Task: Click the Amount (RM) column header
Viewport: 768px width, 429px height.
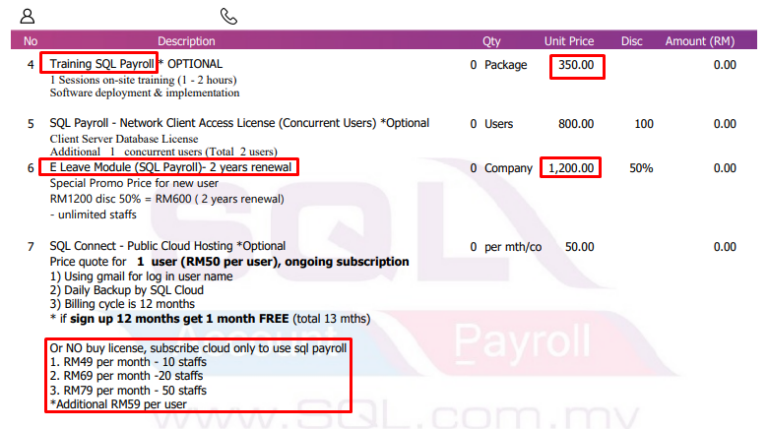Action: [699, 41]
